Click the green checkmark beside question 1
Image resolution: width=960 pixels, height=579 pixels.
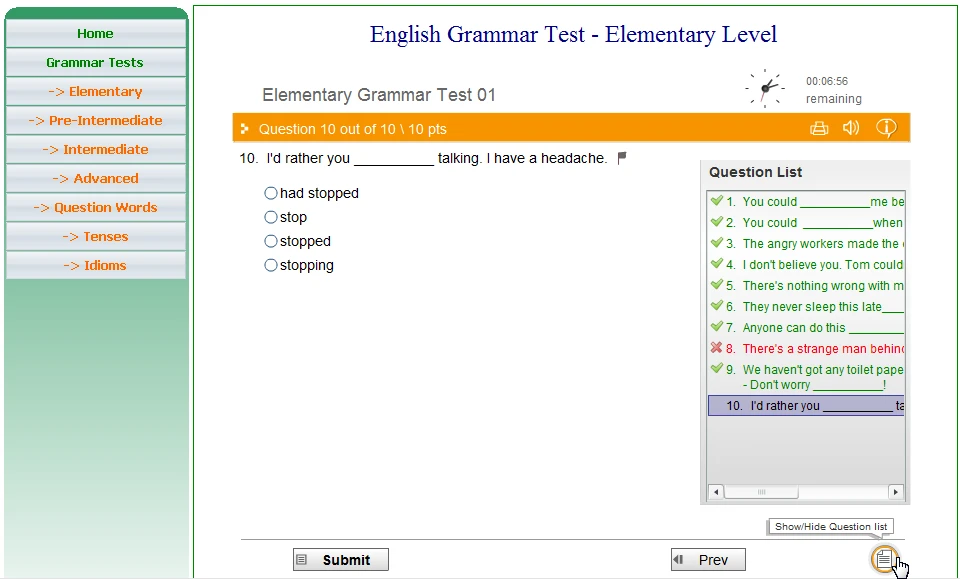[716, 201]
